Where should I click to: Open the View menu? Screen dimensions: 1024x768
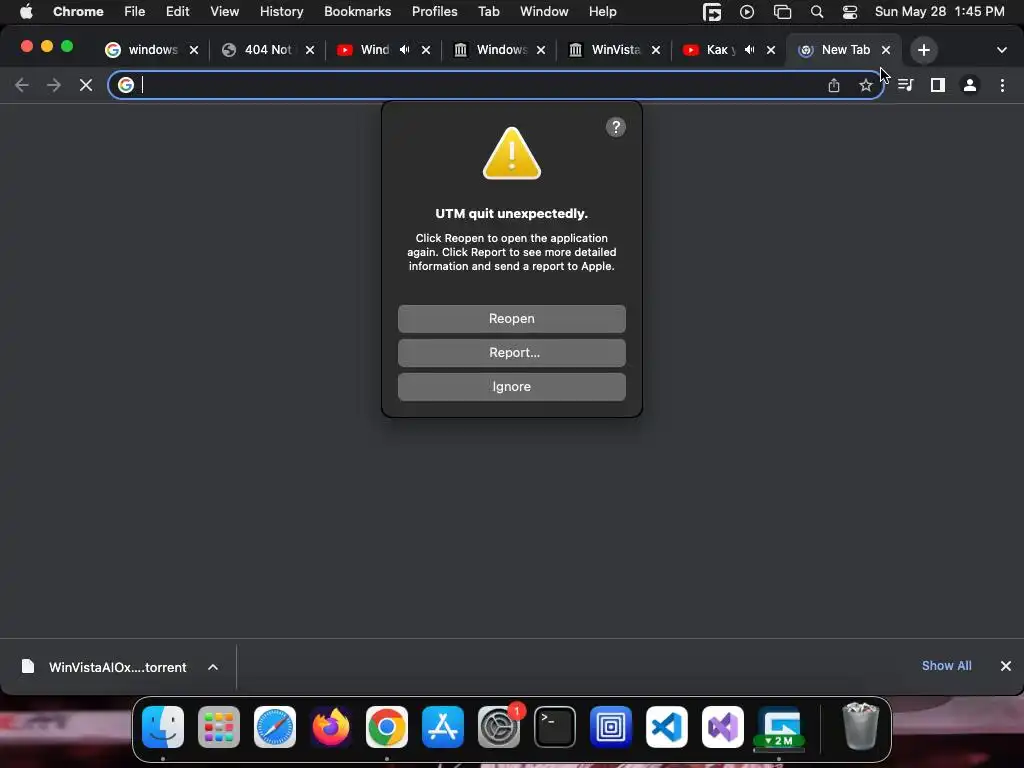point(224,12)
